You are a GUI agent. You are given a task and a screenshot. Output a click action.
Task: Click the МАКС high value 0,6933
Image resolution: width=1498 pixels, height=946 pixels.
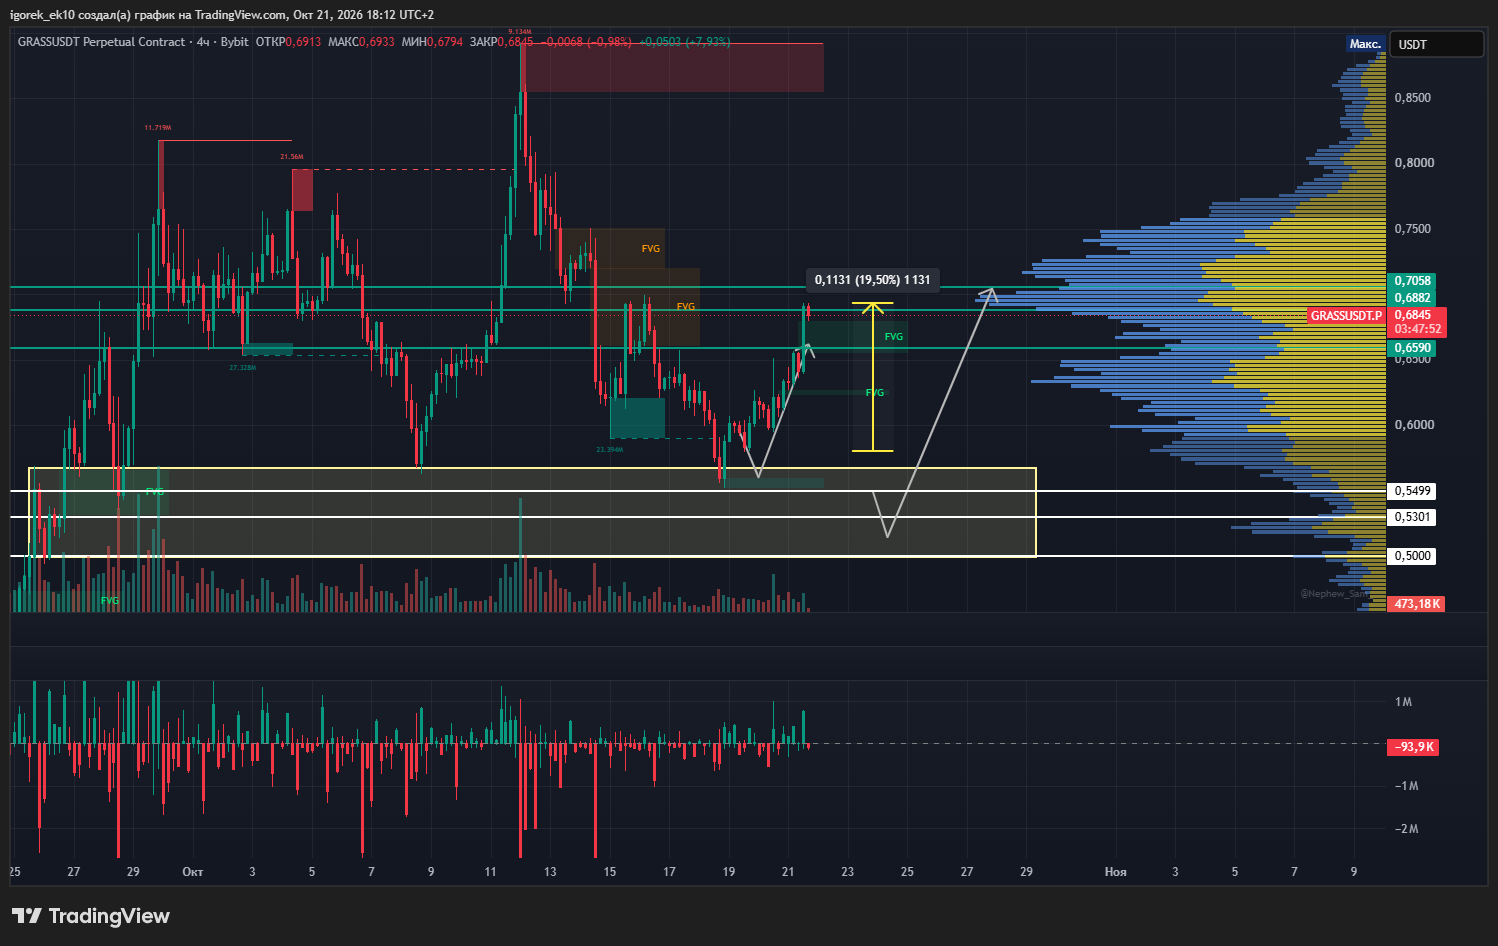tap(376, 42)
